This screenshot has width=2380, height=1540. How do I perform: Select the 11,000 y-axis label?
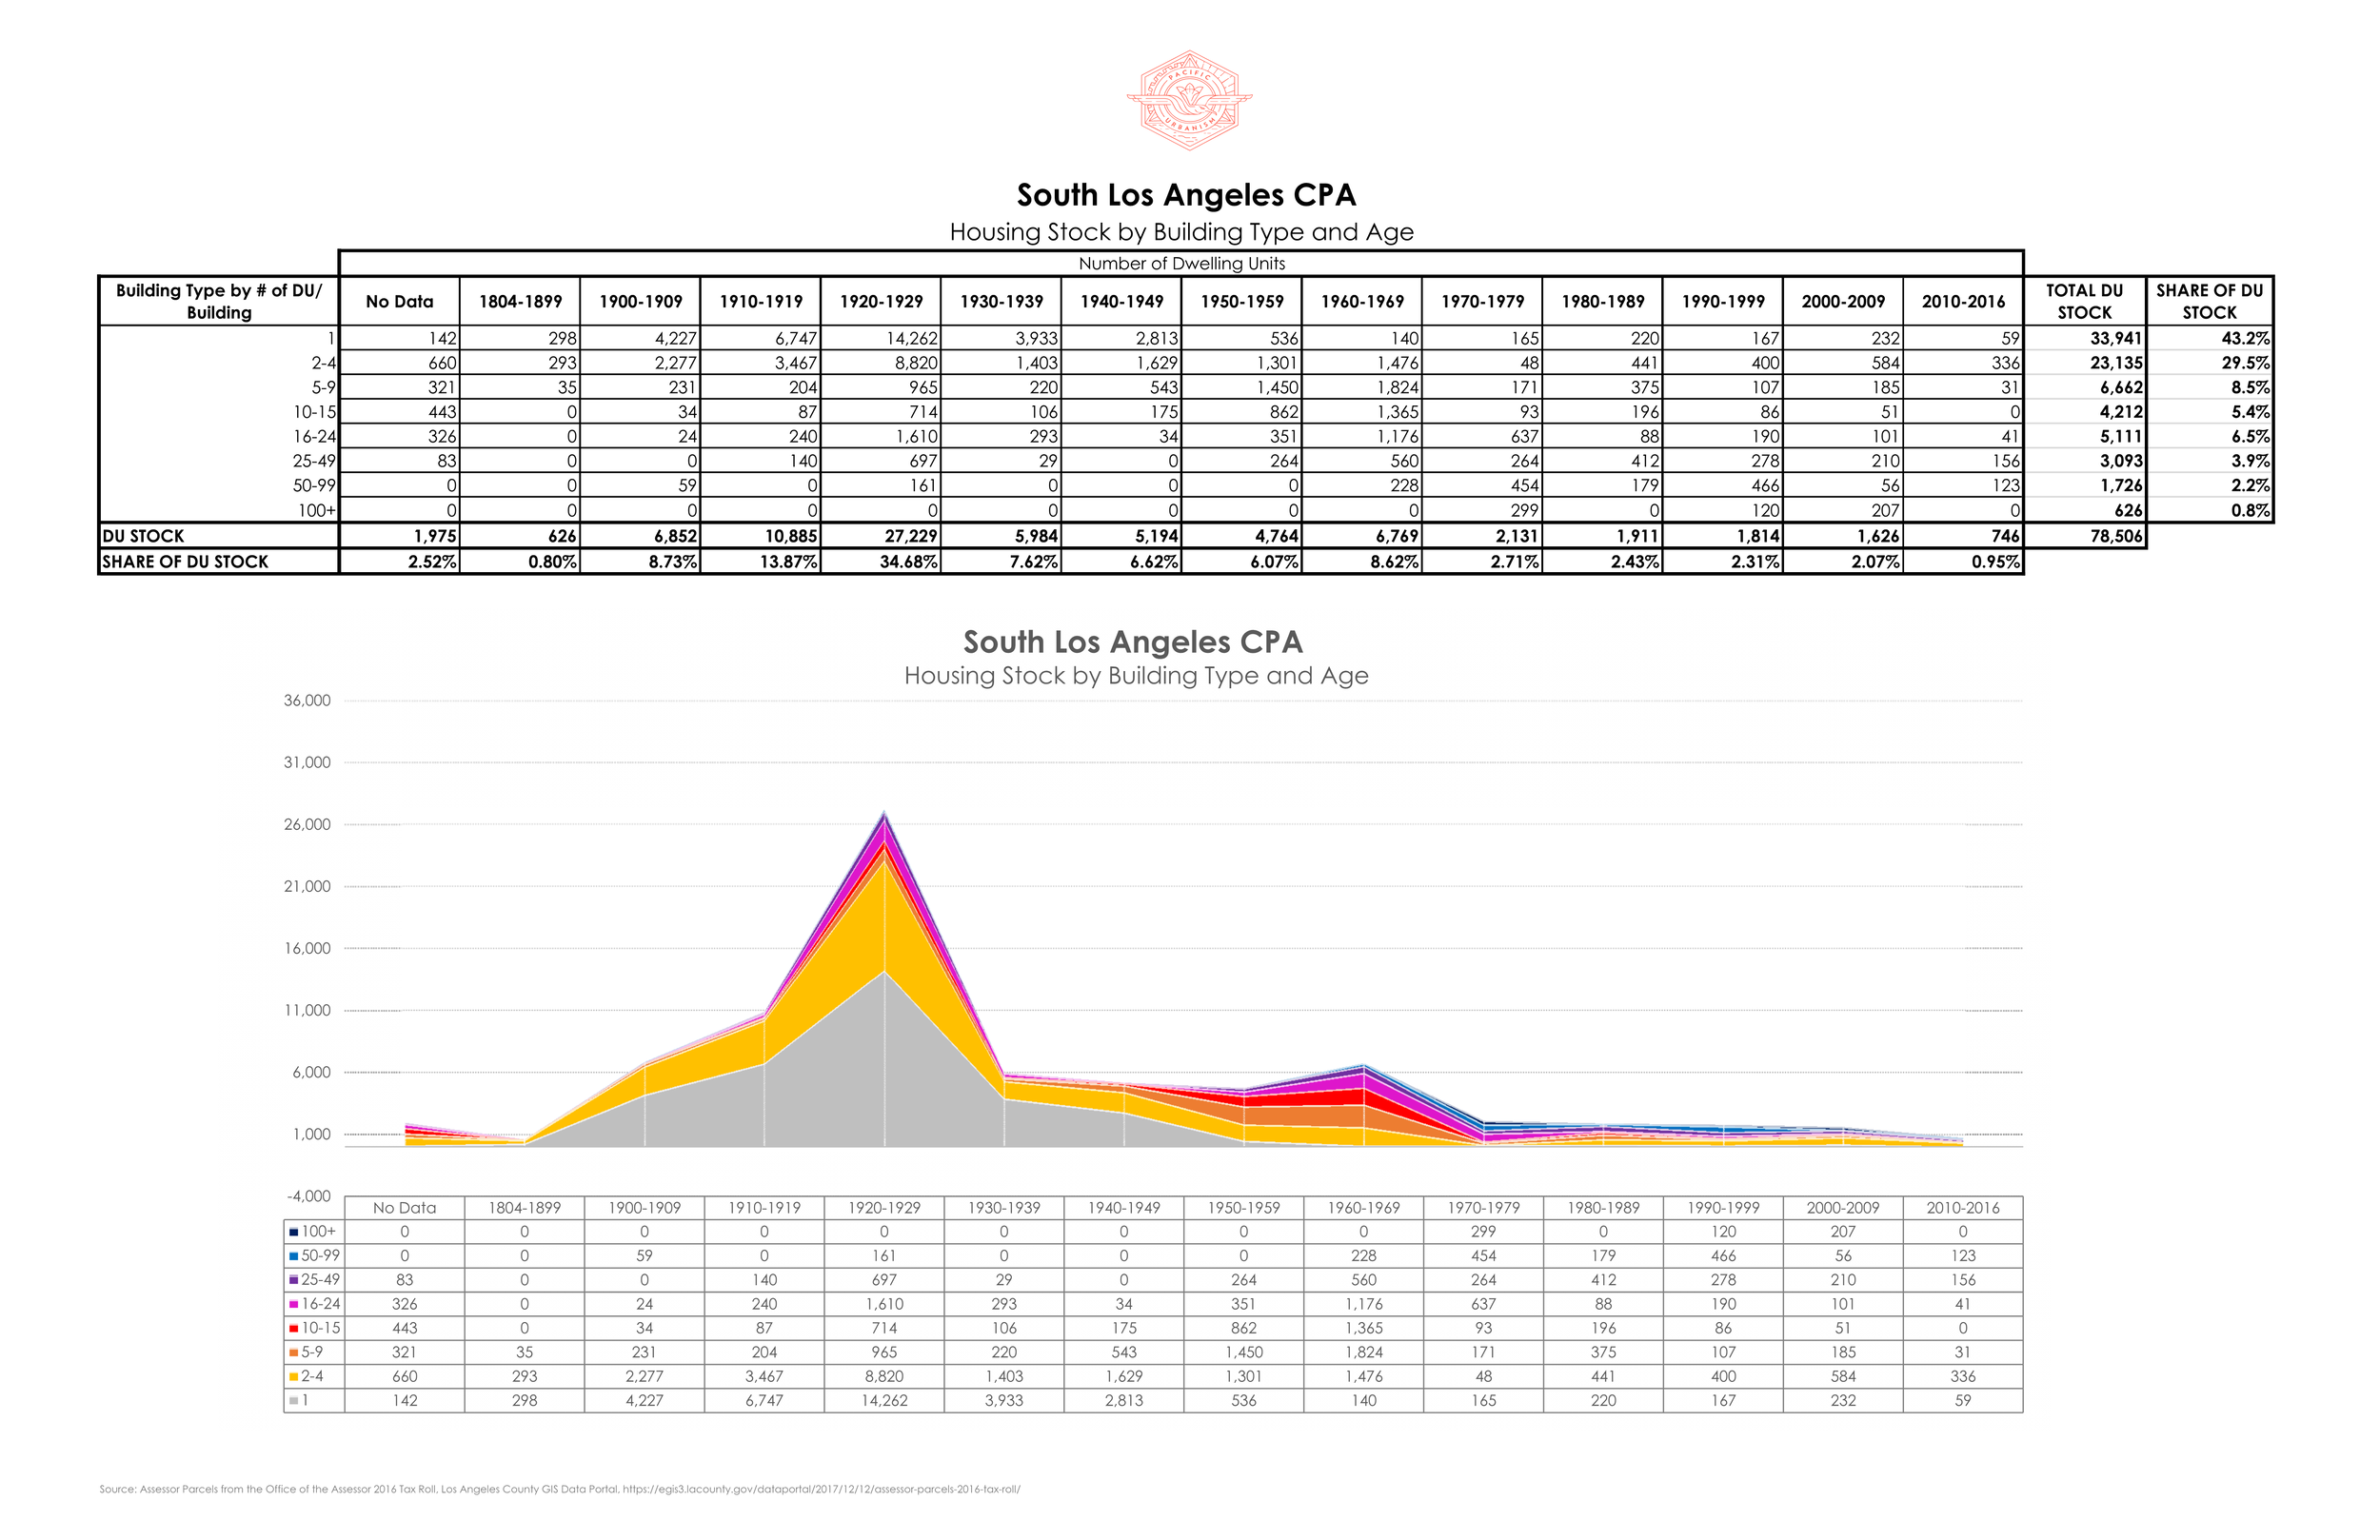click(307, 1011)
